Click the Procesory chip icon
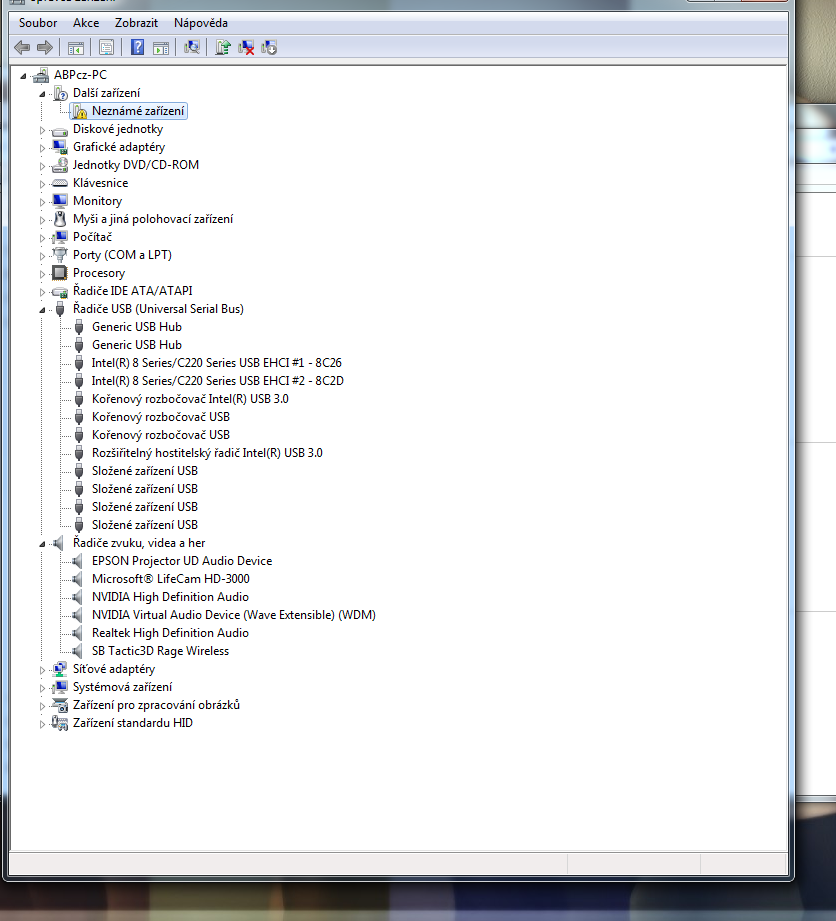Screen dimensions: 836x921 coord(59,273)
